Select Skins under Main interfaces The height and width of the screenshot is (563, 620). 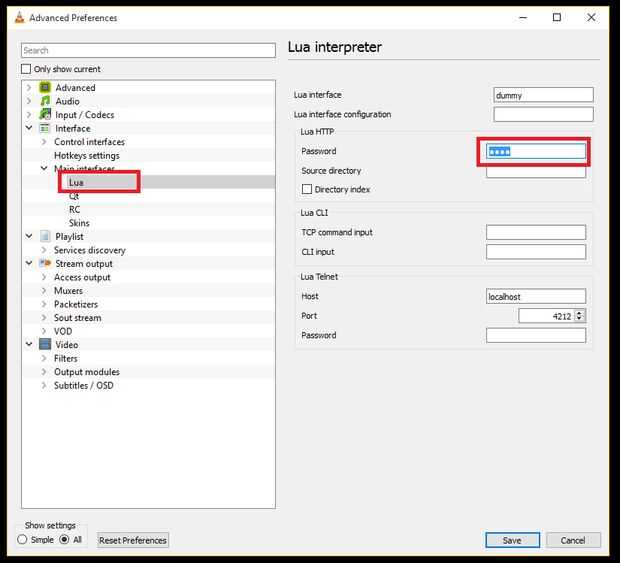point(79,223)
